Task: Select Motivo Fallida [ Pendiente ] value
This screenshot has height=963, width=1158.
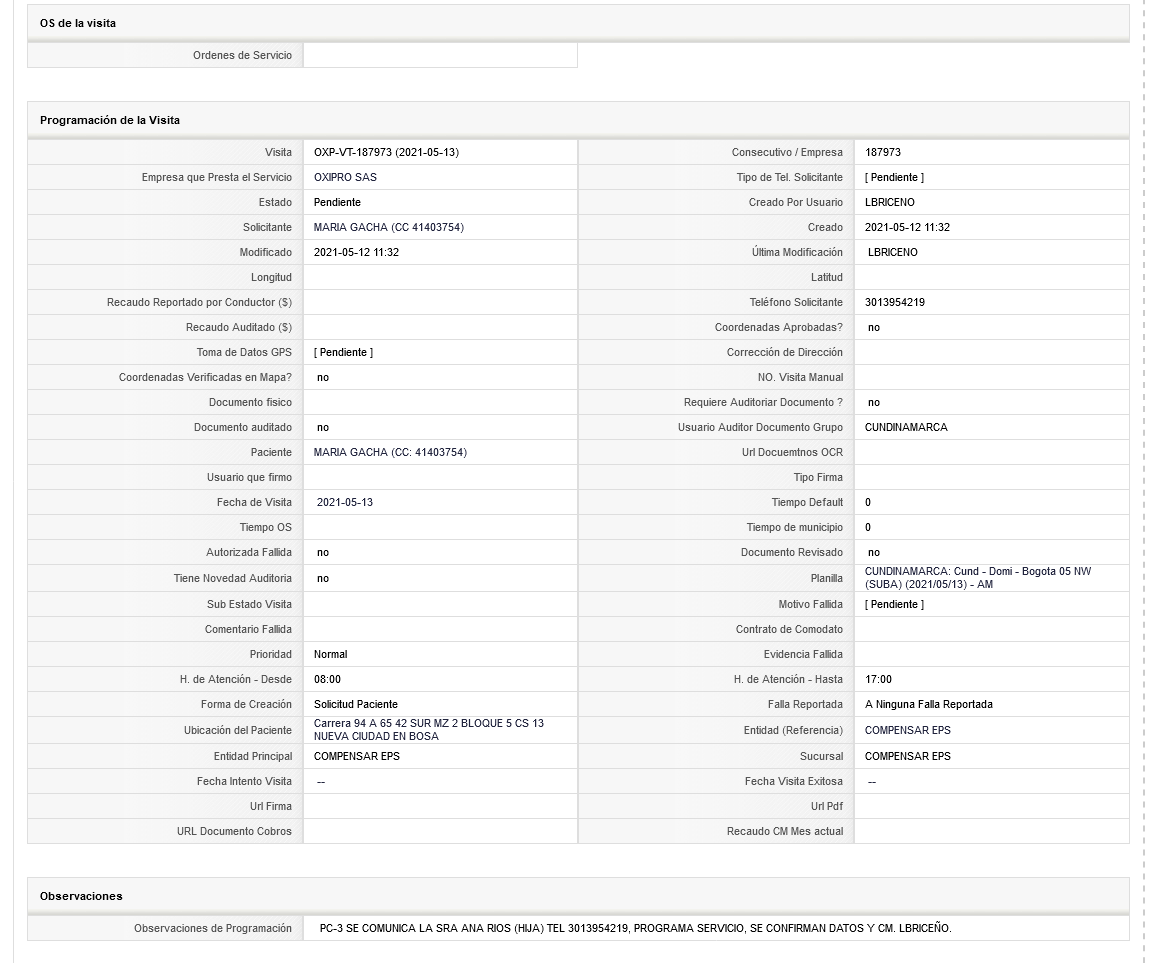Action: (x=894, y=604)
